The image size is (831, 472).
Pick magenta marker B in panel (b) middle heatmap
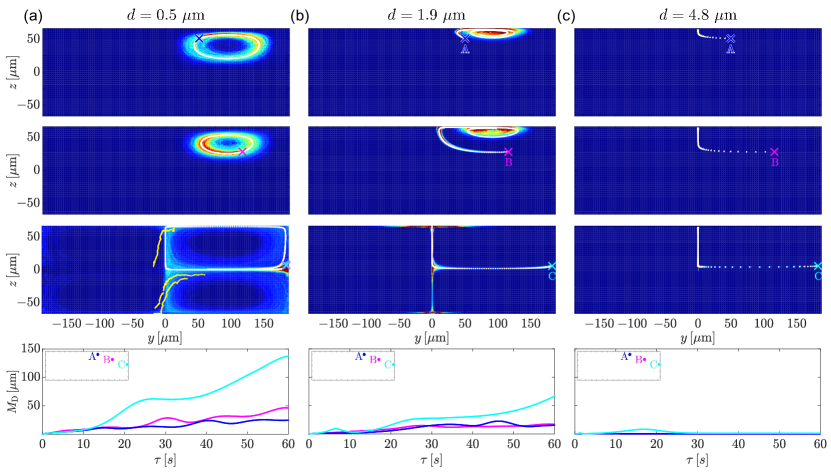point(508,152)
